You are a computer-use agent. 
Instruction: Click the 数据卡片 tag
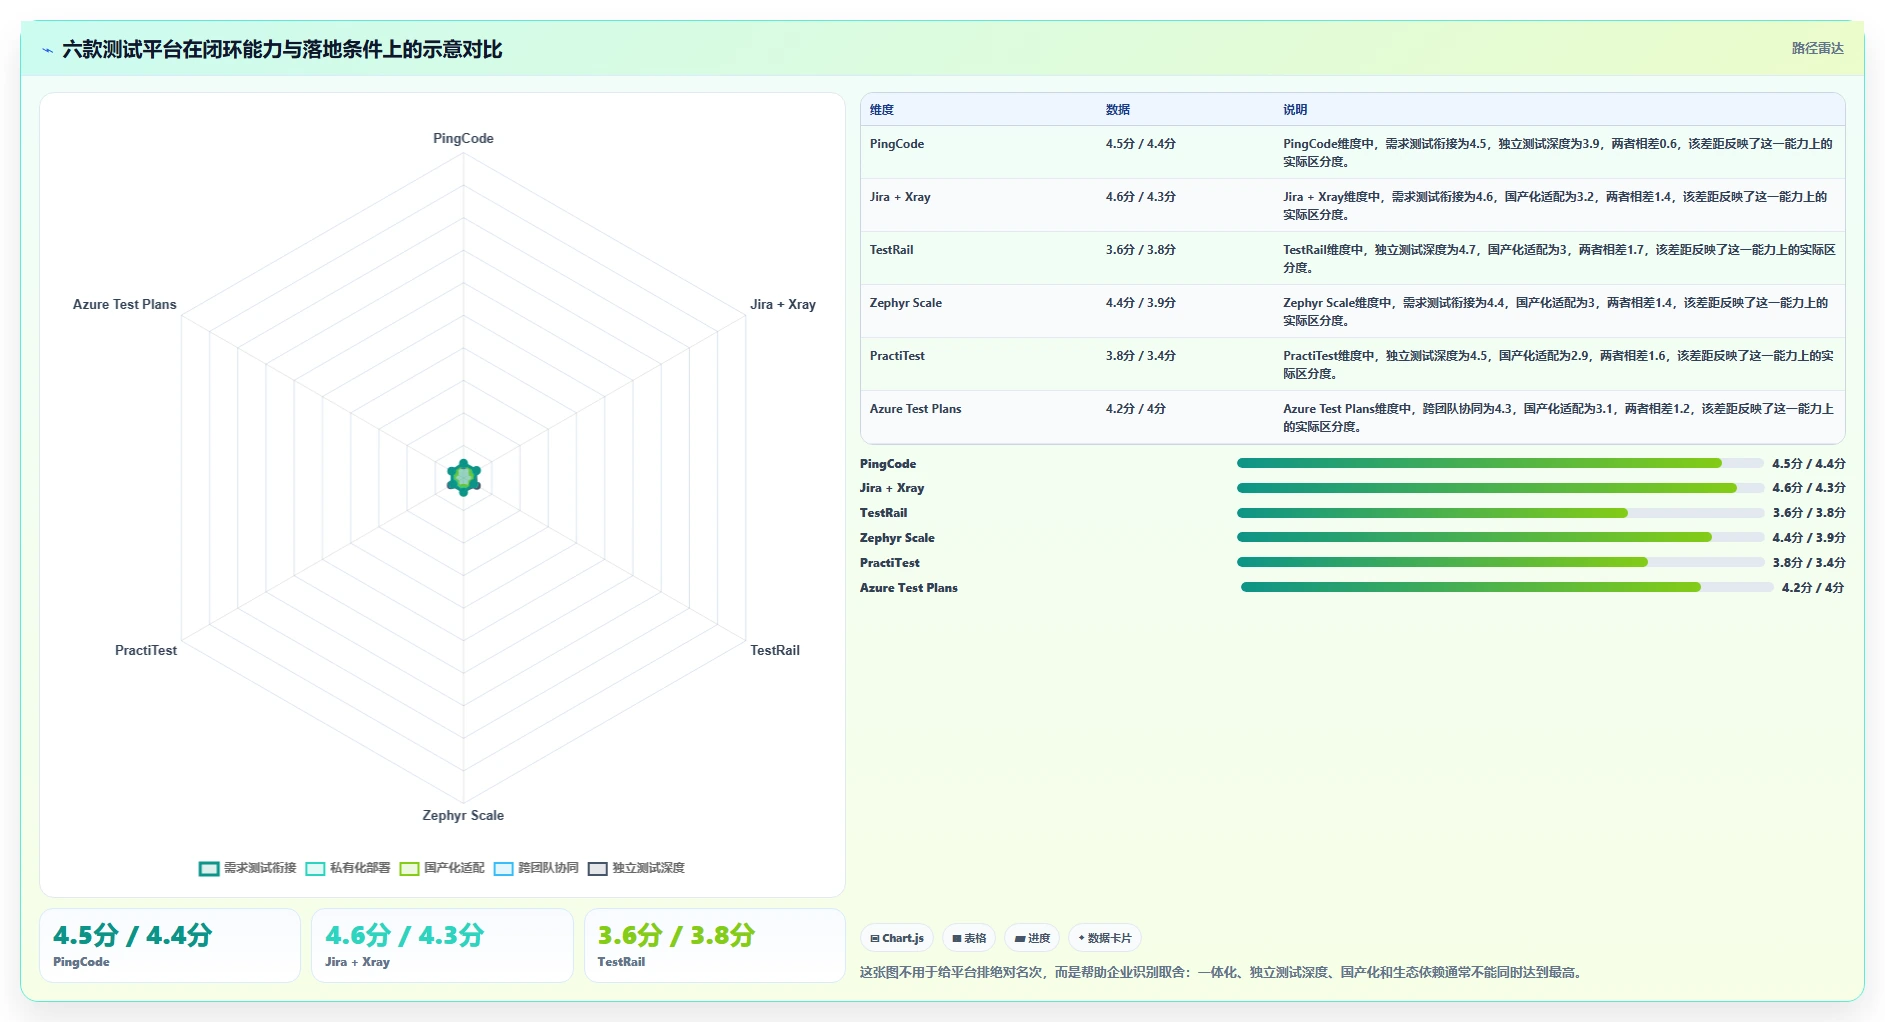point(1105,938)
